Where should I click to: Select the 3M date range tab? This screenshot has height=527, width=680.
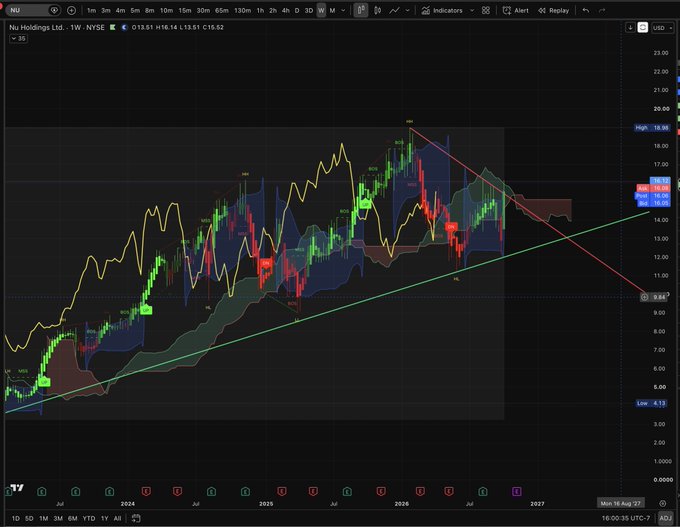click(x=58, y=518)
